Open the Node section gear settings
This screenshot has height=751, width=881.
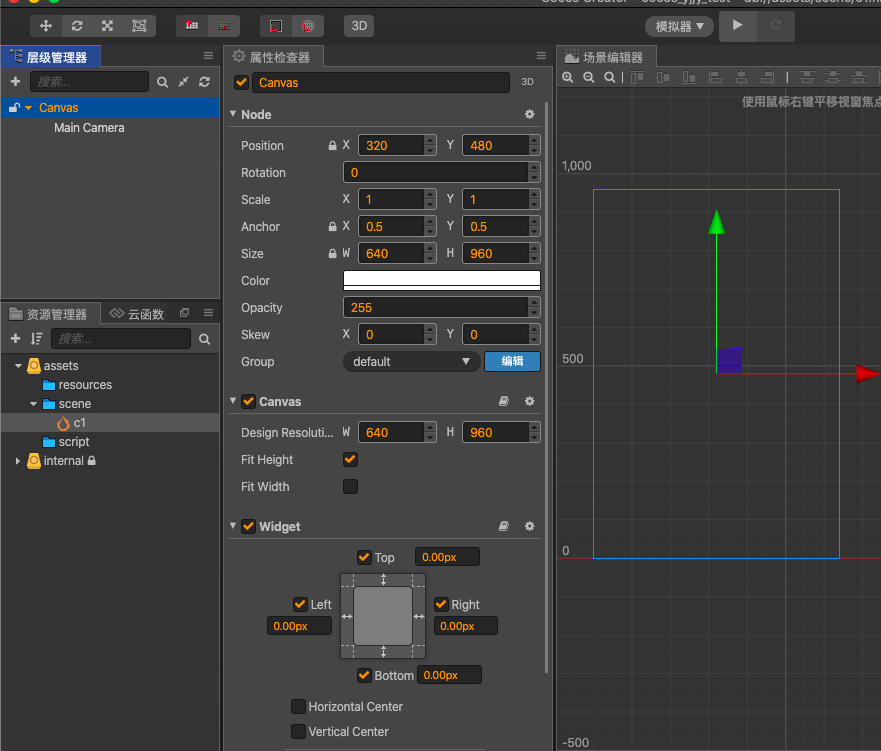pos(529,114)
